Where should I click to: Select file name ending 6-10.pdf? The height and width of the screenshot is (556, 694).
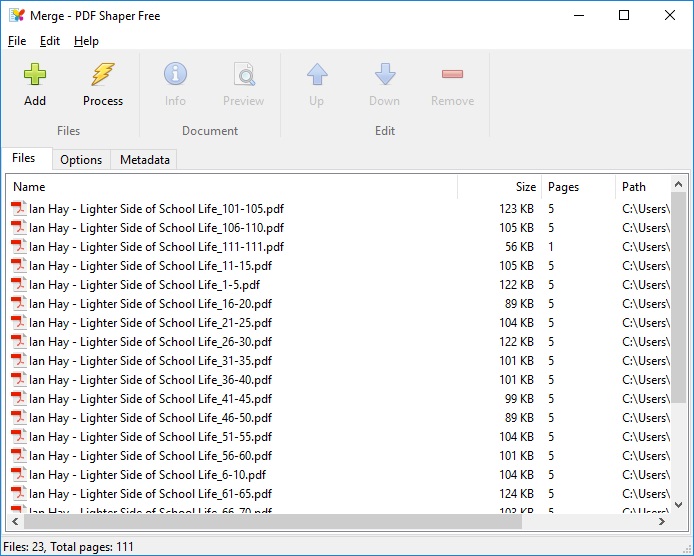(147, 475)
